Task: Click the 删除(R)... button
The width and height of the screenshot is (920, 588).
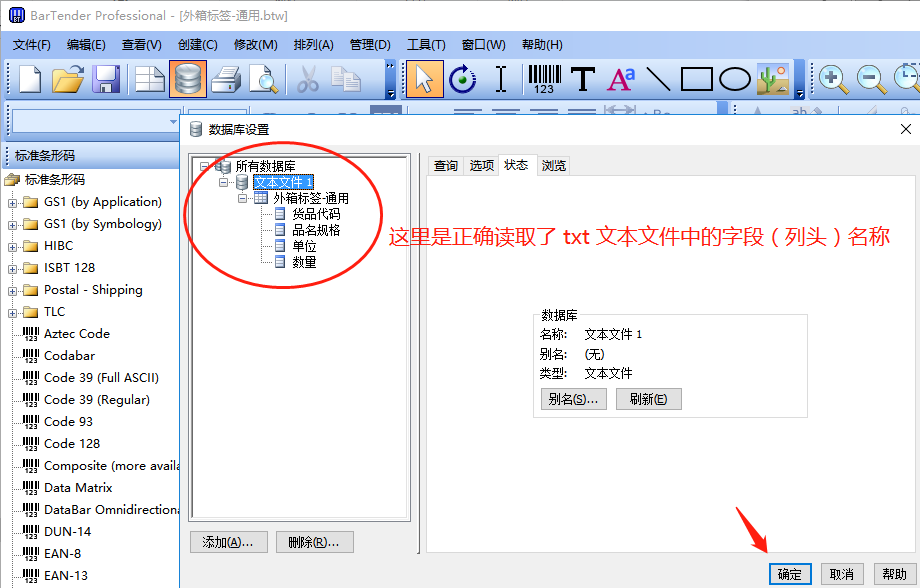Action: [x=314, y=542]
